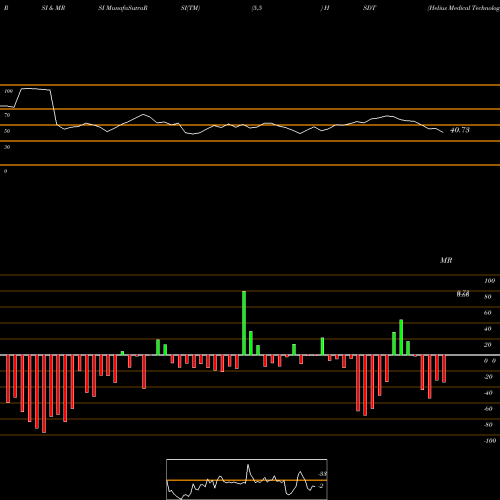The image size is (500, 500).
Task: Click the 'SDT' header text
Action: click(x=369, y=8)
